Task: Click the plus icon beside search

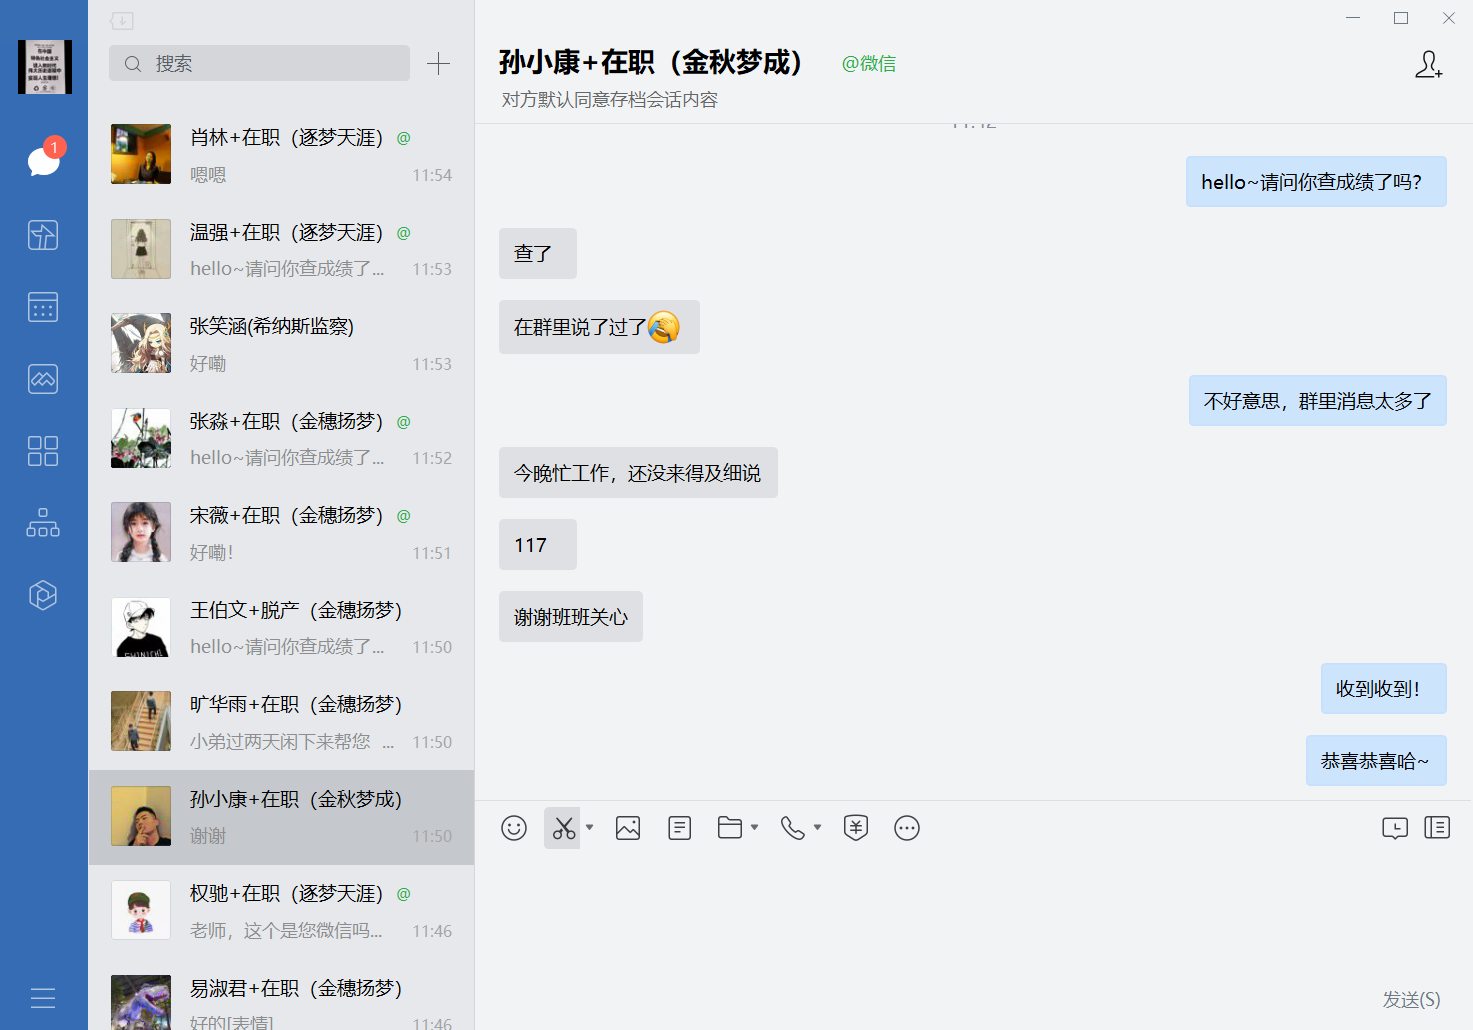Action: click(x=438, y=64)
